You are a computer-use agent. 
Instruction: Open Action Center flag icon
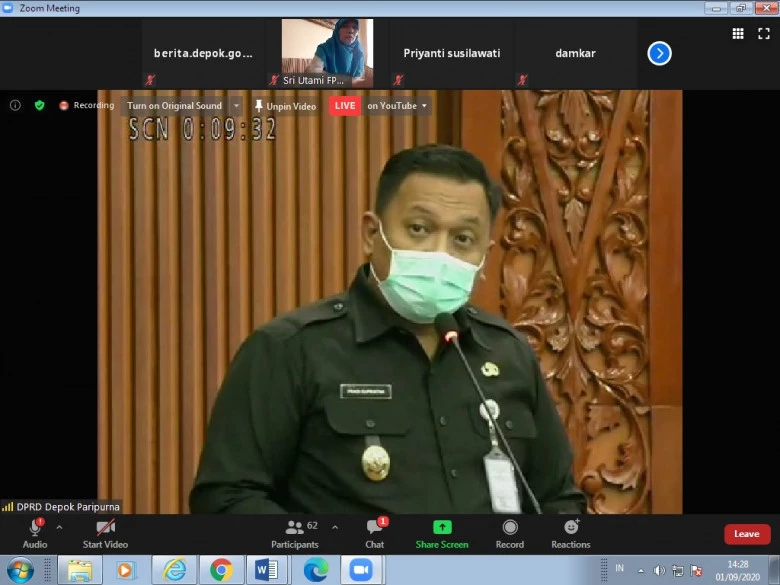tap(696, 571)
